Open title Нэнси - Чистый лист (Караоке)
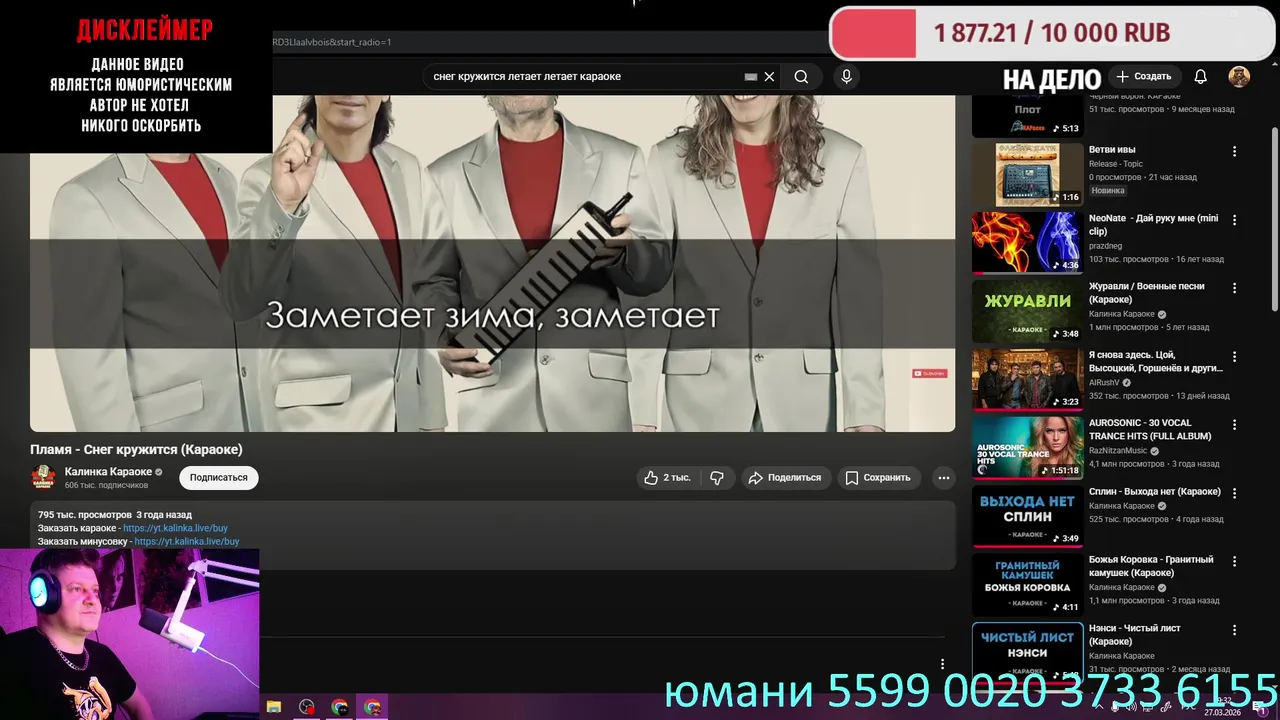Viewport: 1280px width, 720px height. (1135, 635)
